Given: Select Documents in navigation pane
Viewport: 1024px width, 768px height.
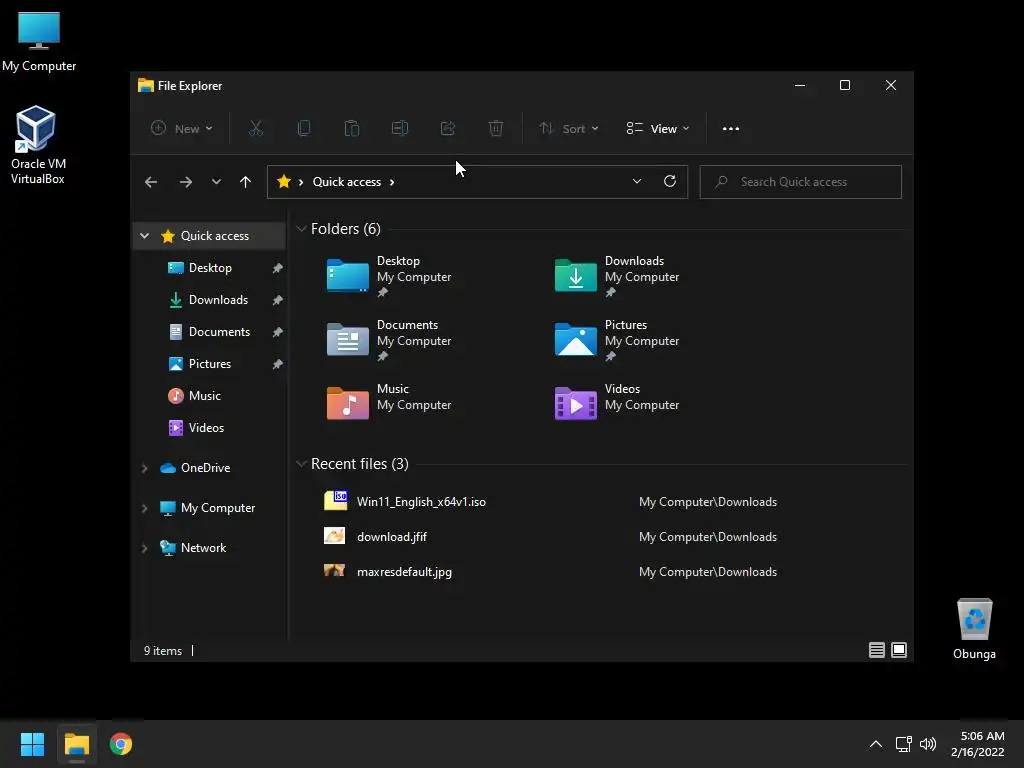Looking at the screenshot, I should point(219,332).
